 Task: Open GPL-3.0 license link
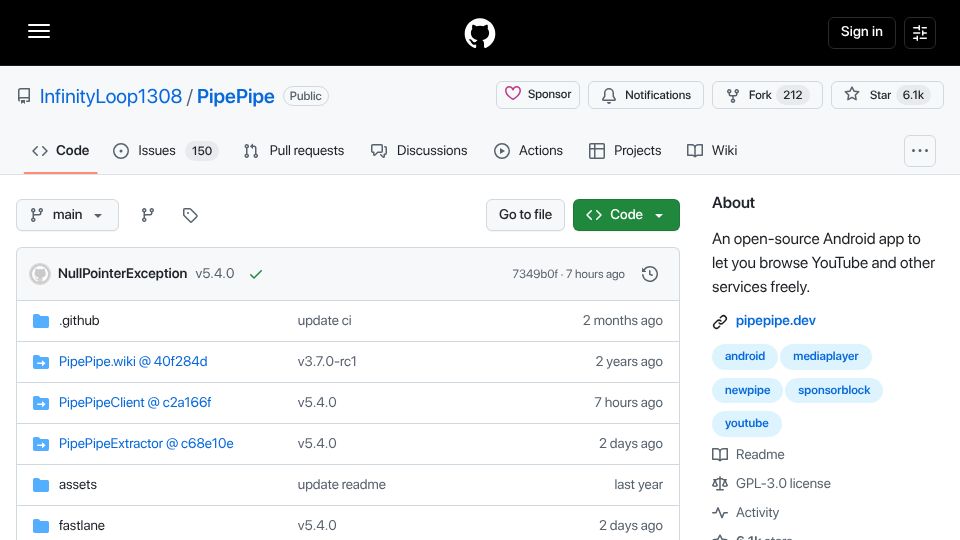click(783, 484)
